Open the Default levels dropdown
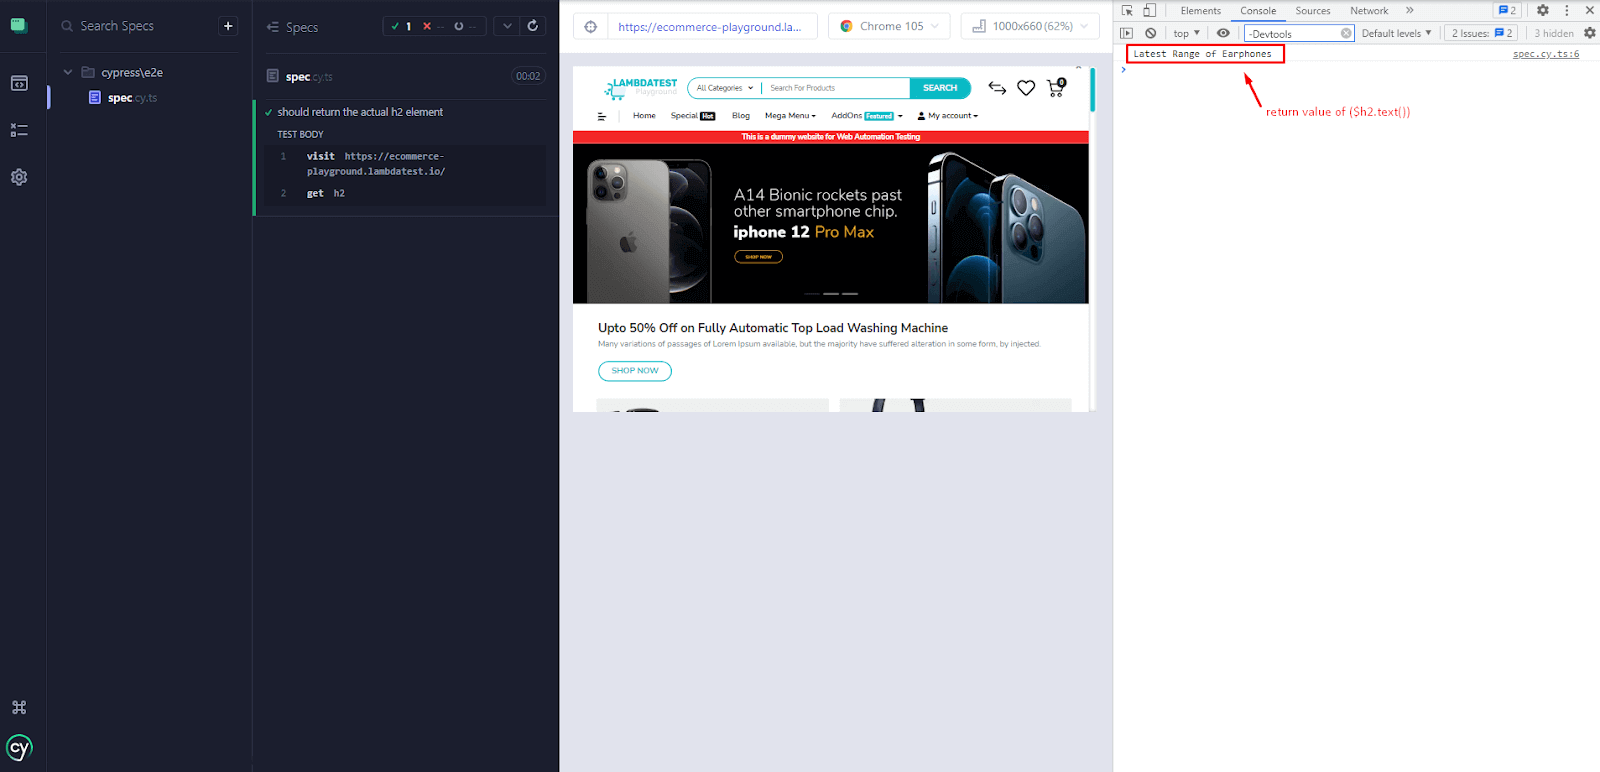This screenshot has width=1600, height=772. click(1396, 33)
